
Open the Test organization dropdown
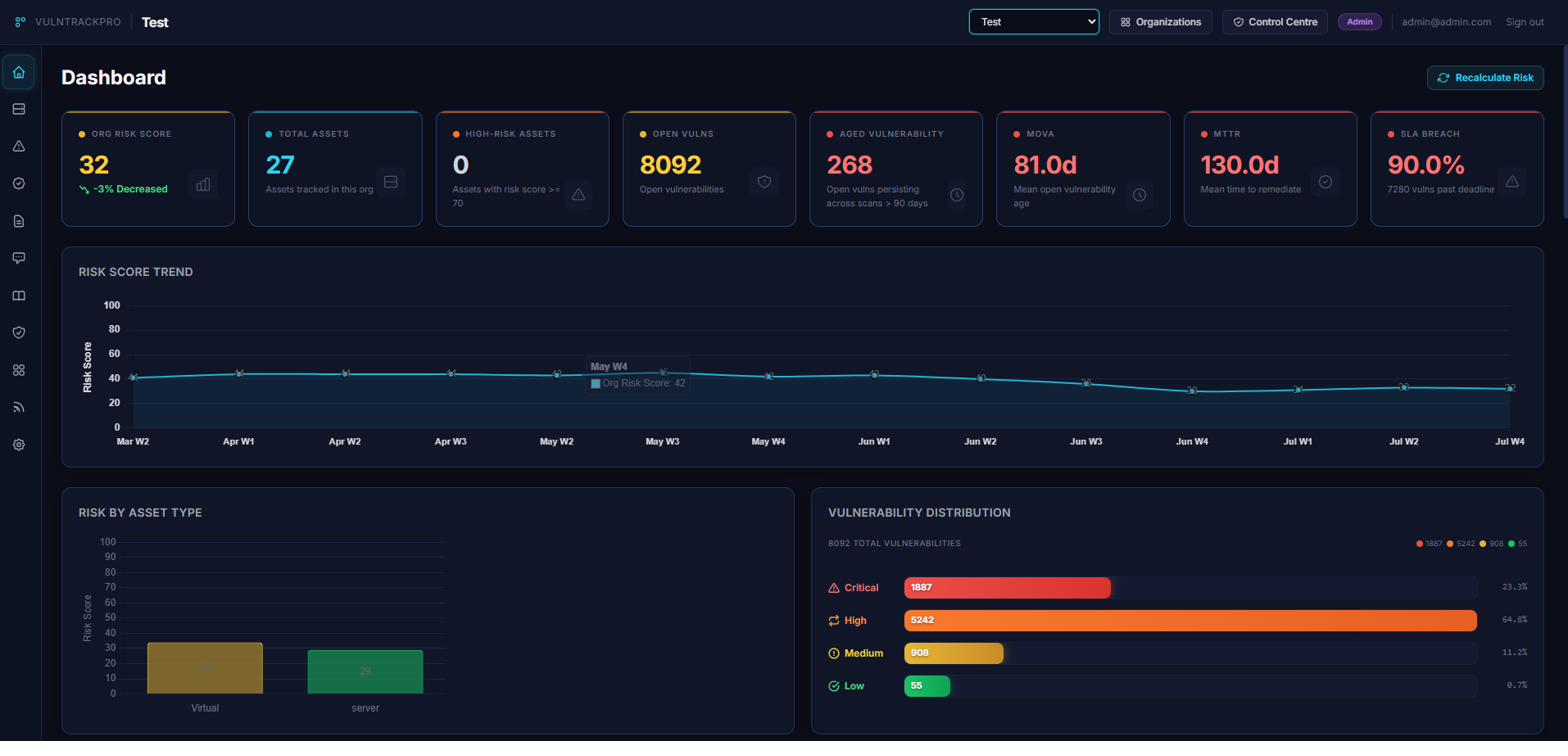1034,21
